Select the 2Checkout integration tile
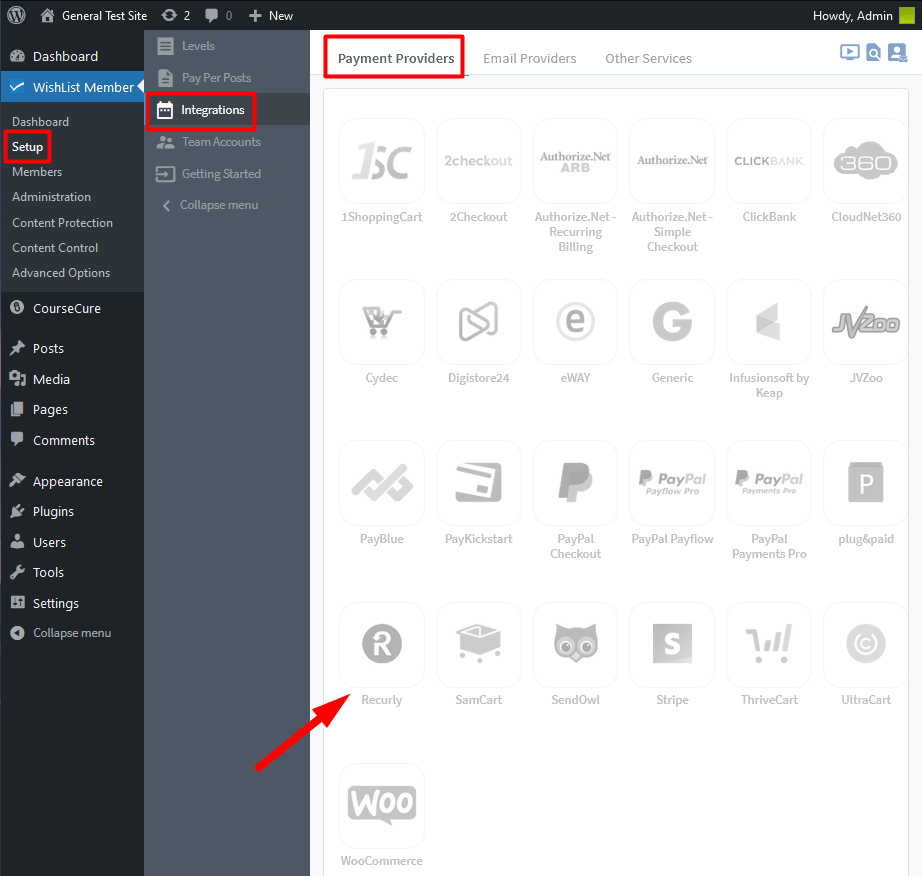 [479, 161]
